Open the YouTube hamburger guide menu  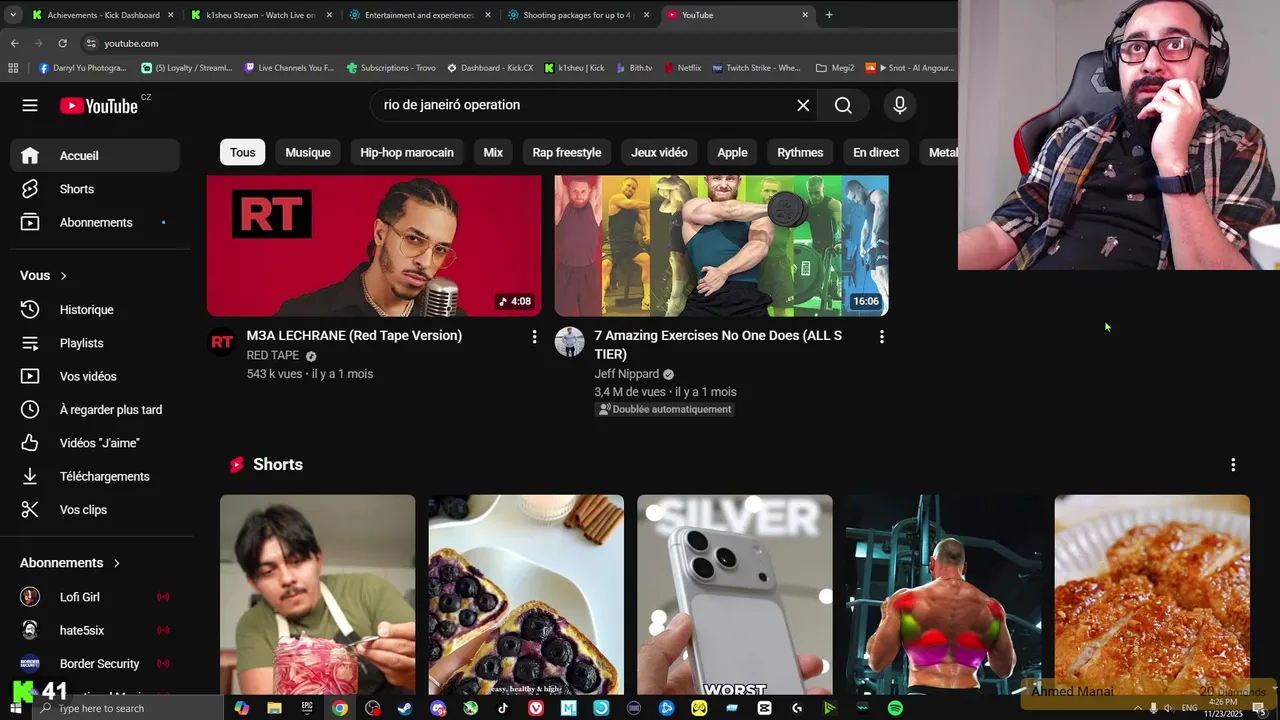click(30, 105)
